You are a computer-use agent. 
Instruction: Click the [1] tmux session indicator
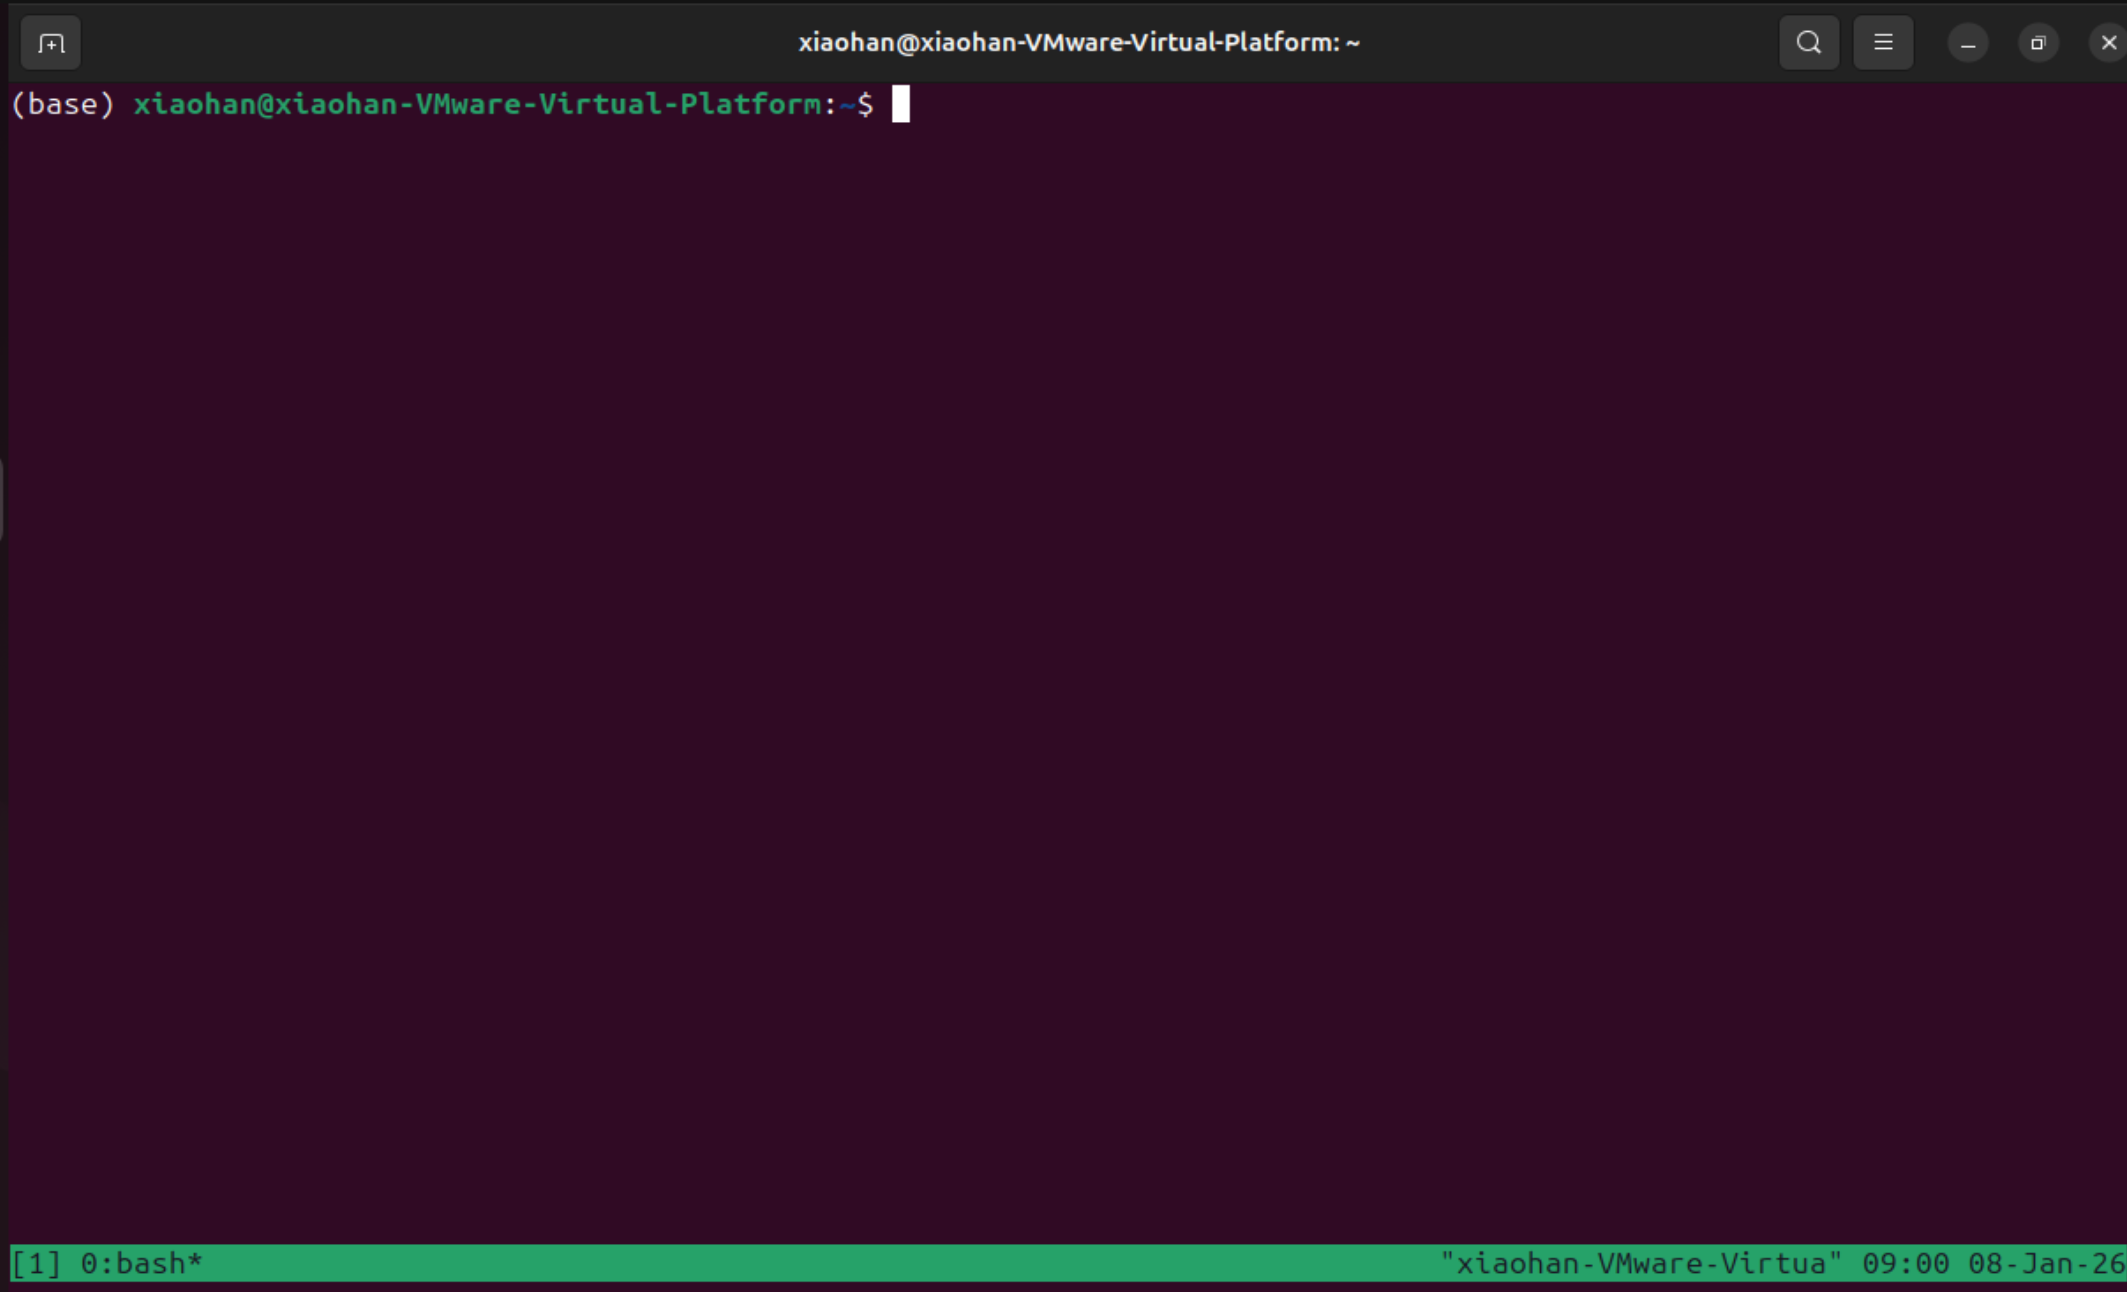click(36, 1263)
